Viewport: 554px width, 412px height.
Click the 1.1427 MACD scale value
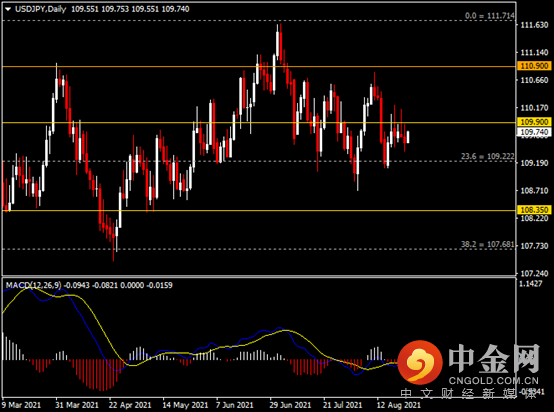coord(531,283)
